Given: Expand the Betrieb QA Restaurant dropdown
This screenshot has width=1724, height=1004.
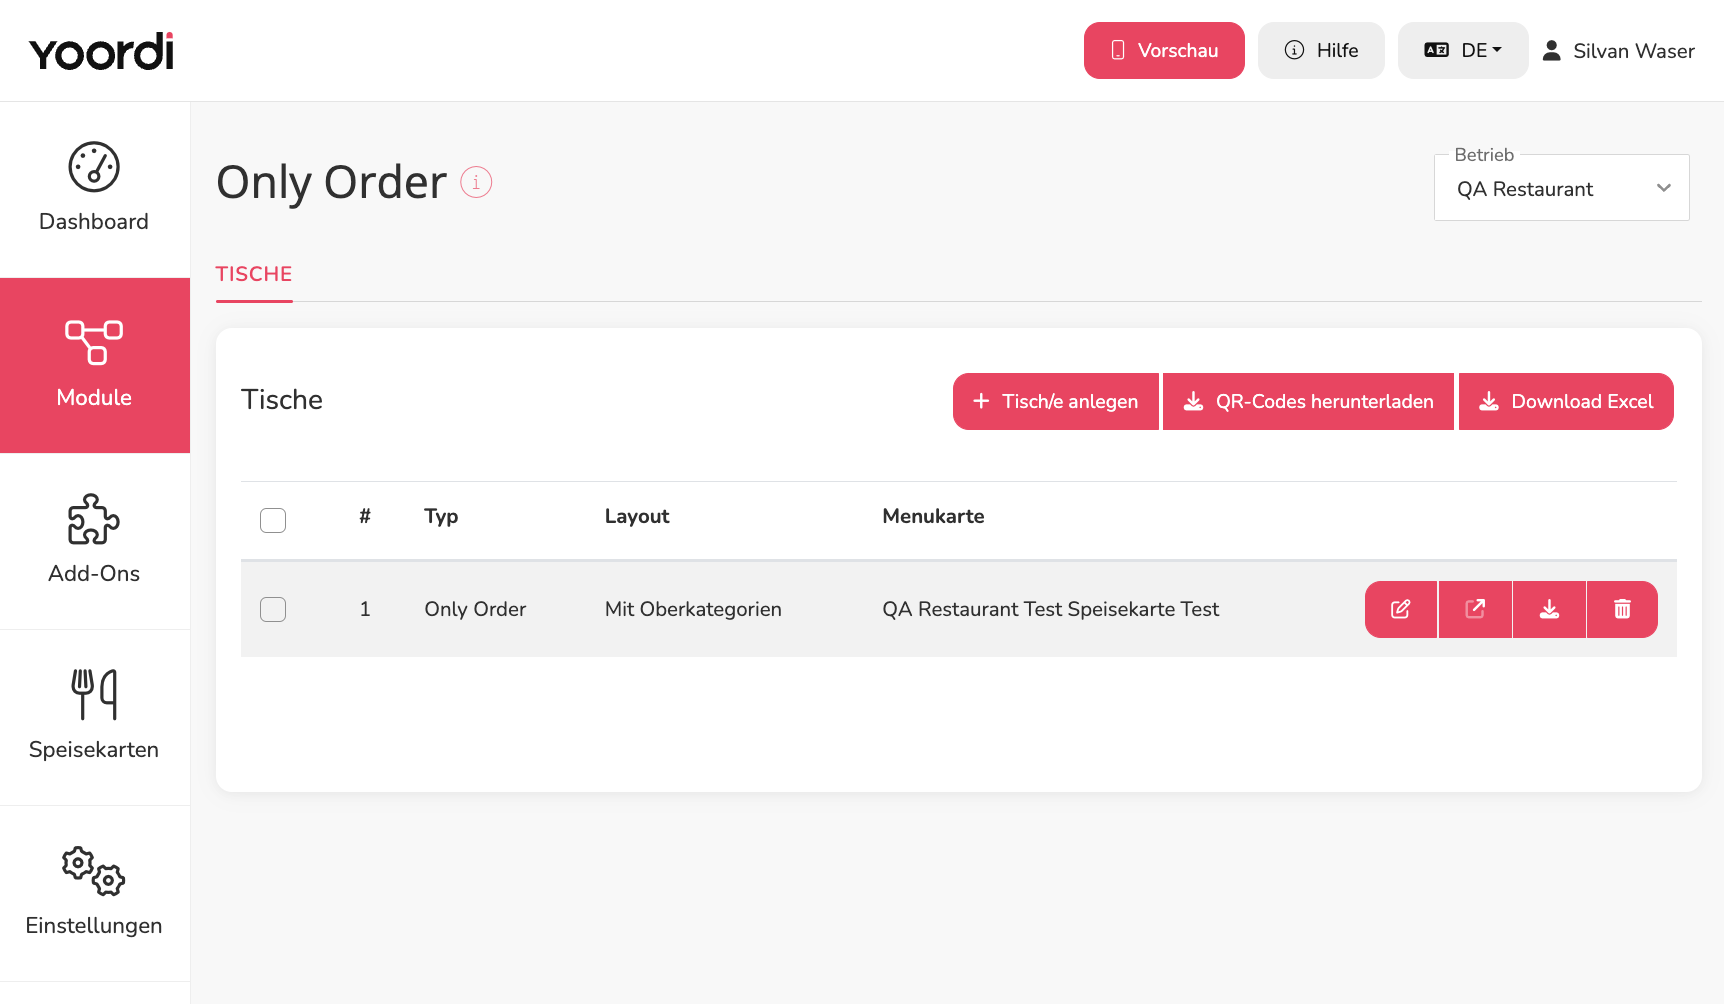Looking at the screenshot, I should (x=1562, y=188).
